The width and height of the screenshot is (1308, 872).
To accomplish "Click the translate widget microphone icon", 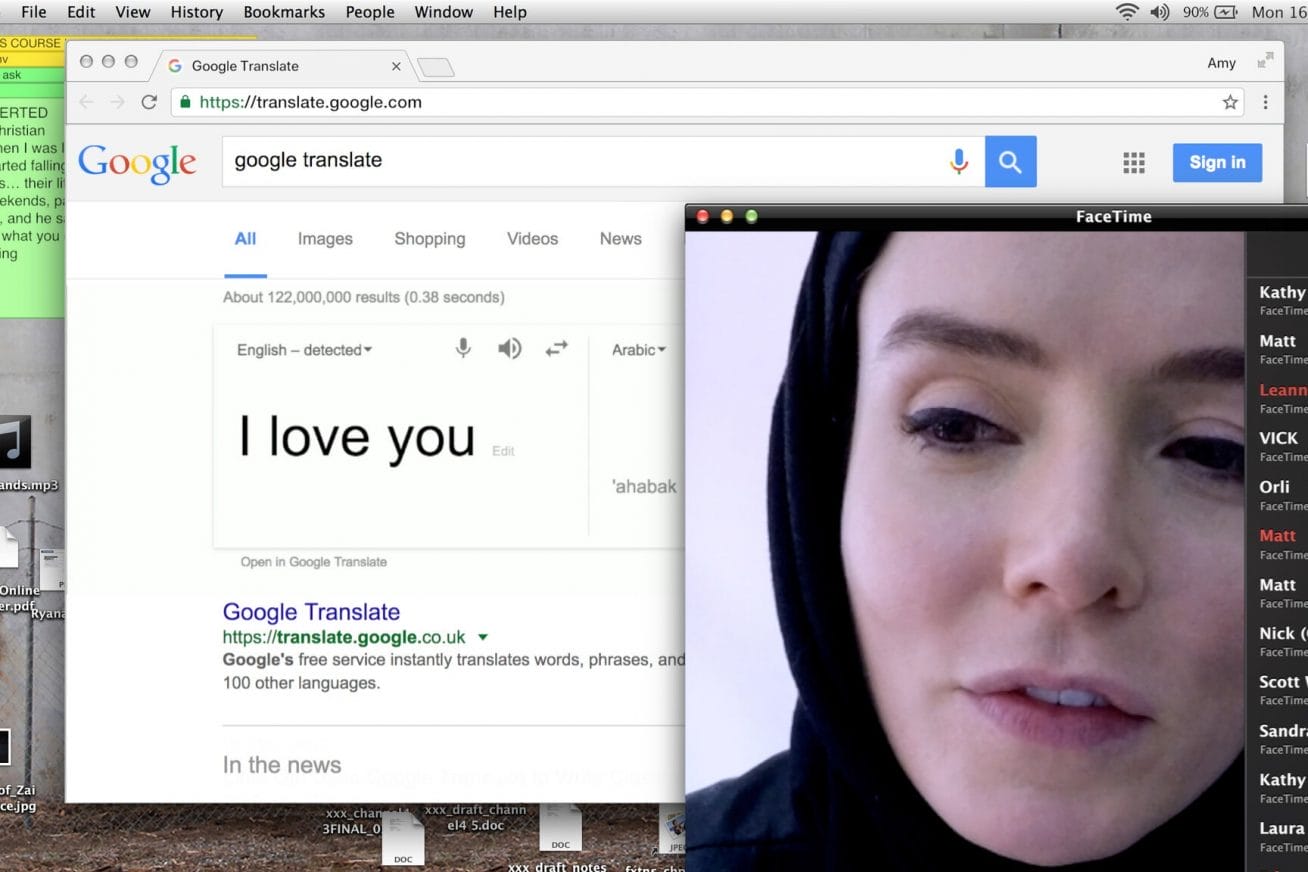I will click(x=463, y=348).
